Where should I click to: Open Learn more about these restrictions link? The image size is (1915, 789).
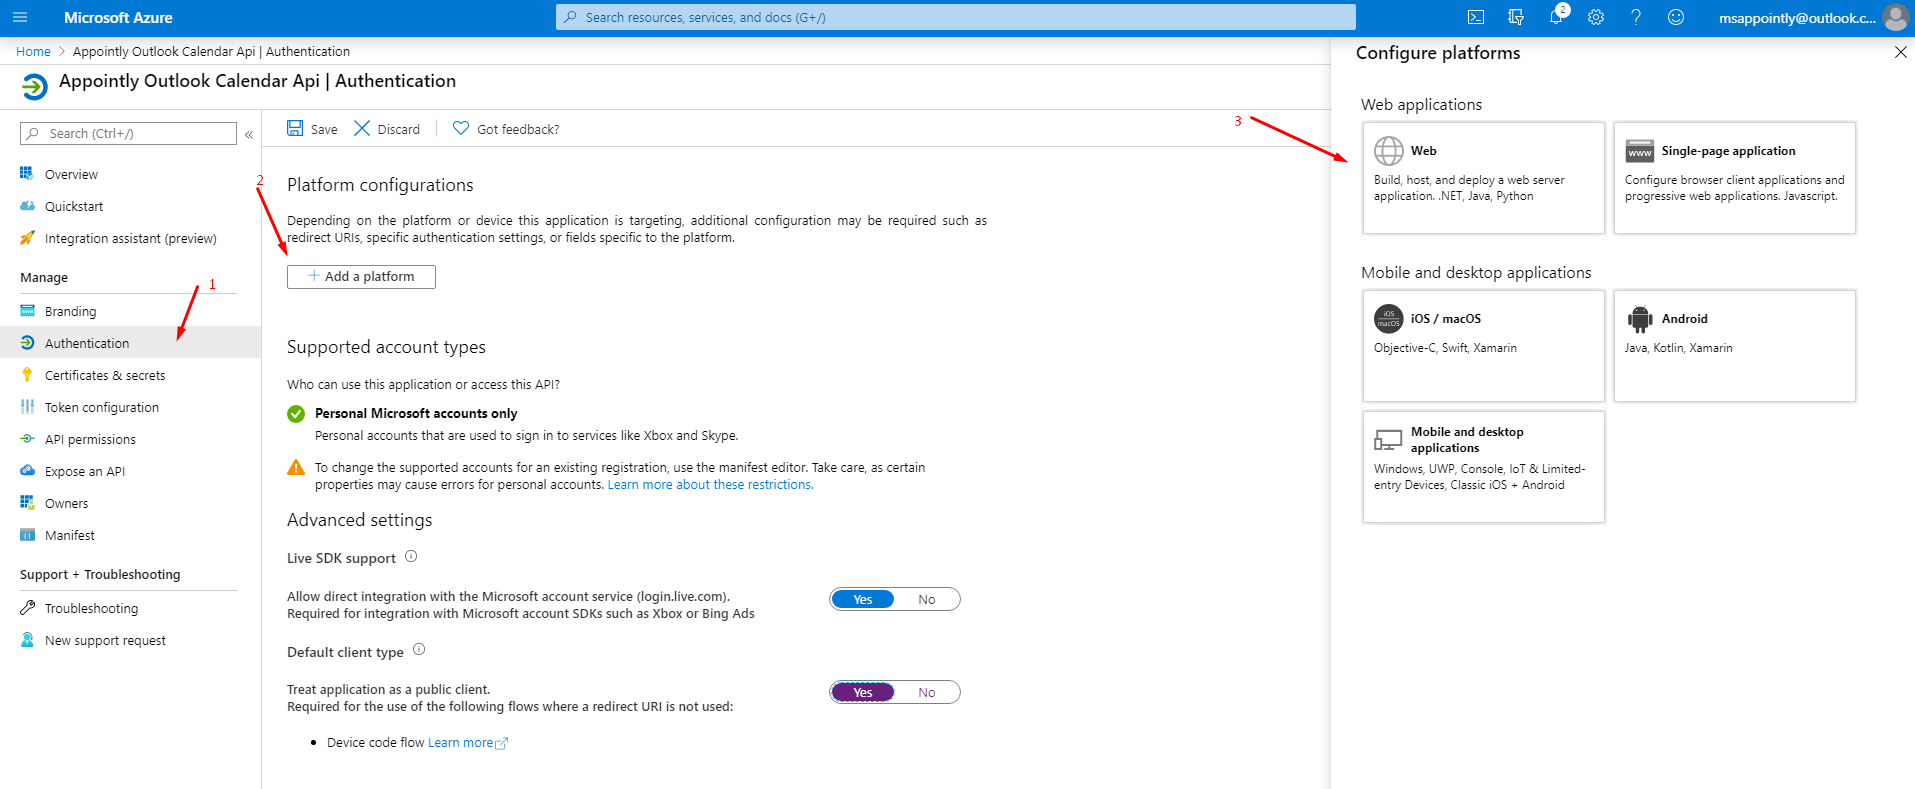(710, 484)
